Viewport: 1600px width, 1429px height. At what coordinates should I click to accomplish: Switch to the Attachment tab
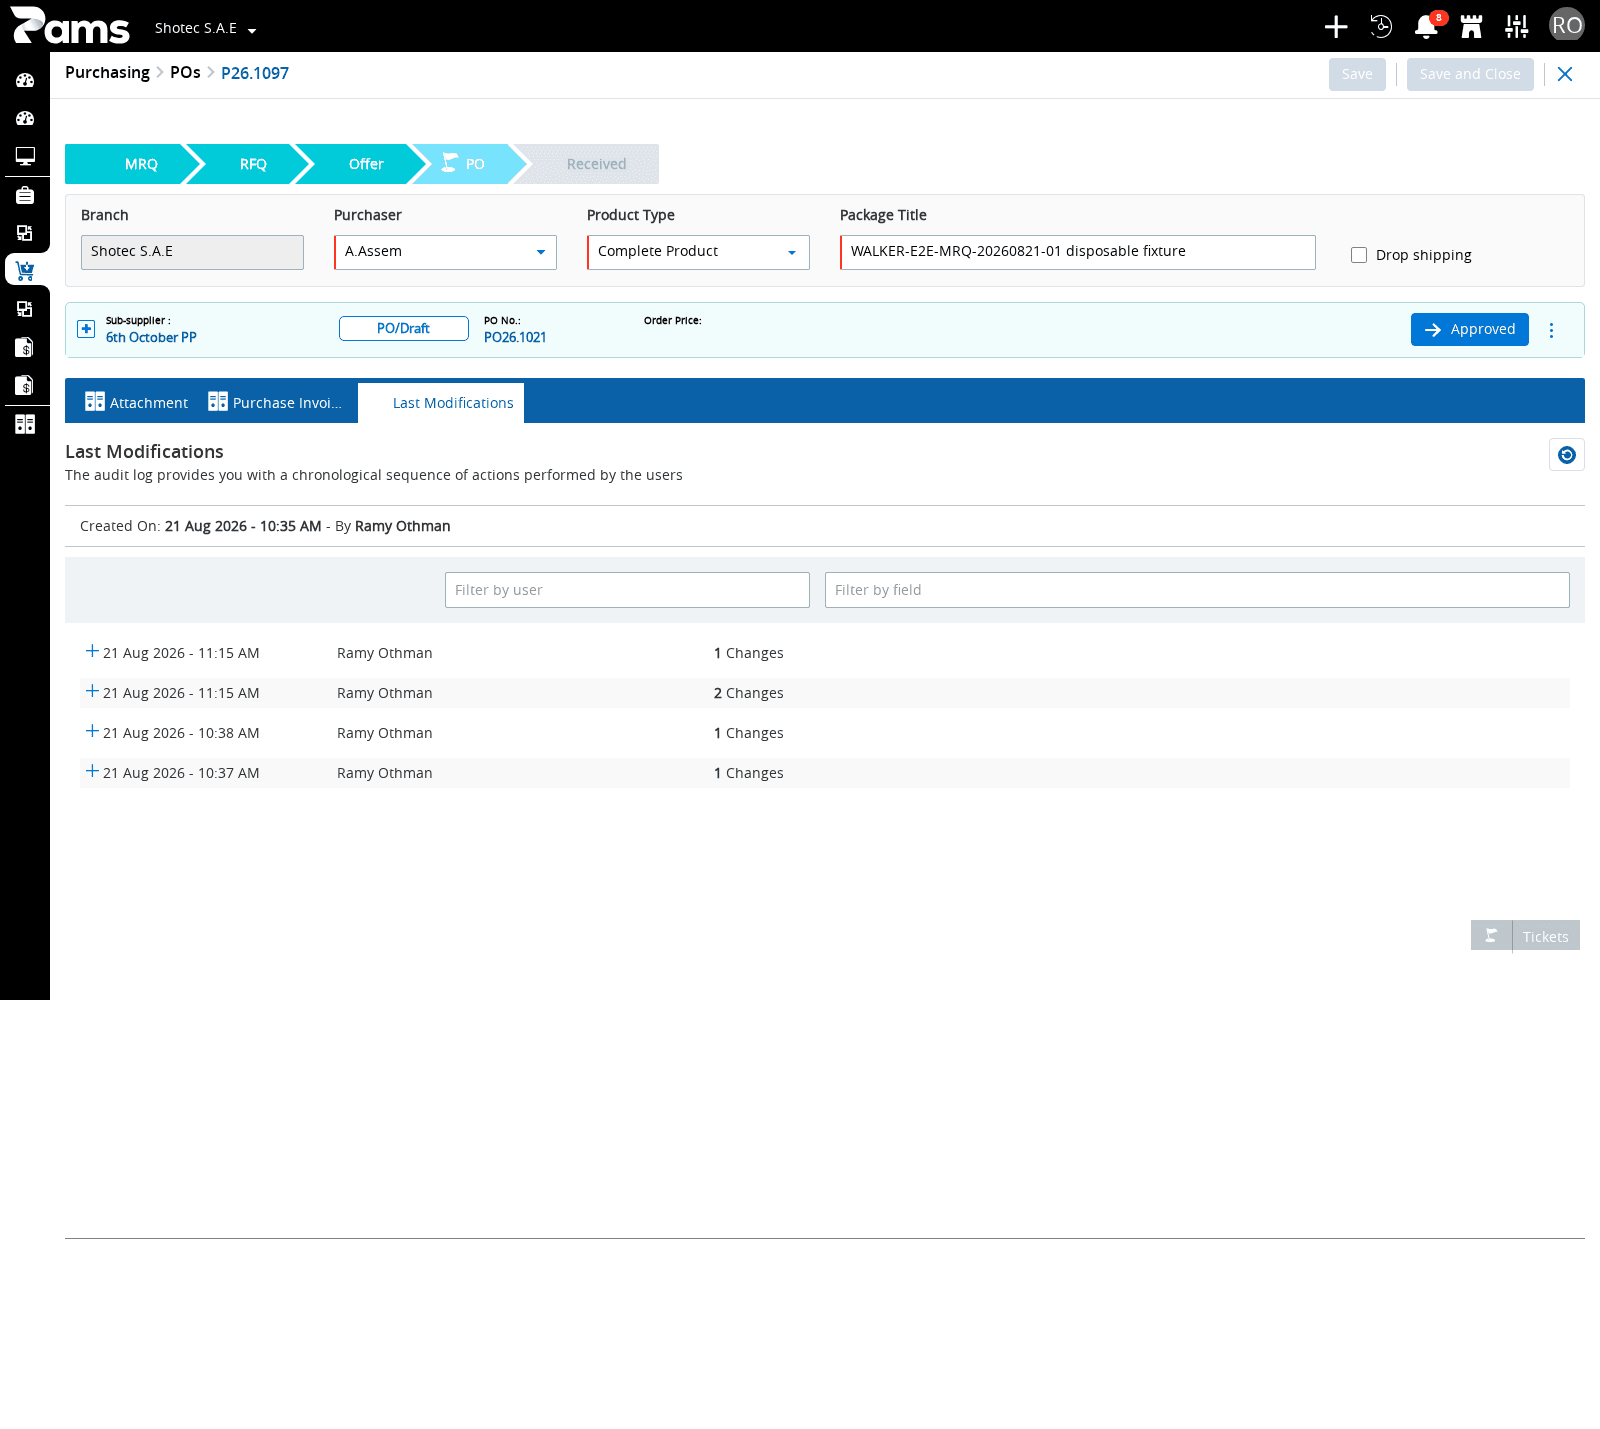pyautogui.click(x=136, y=402)
